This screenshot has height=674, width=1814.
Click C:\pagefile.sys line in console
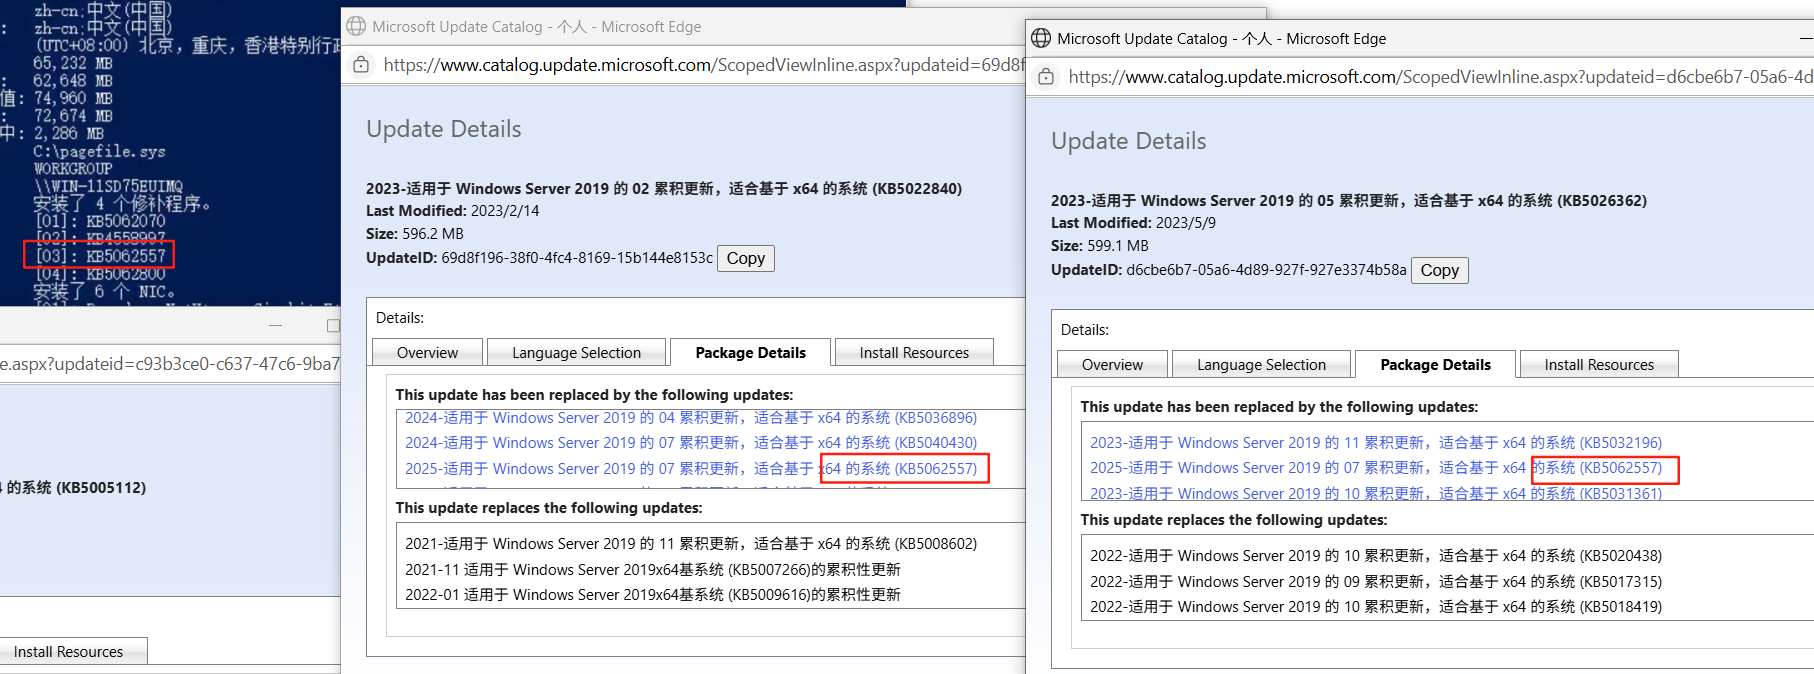point(99,151)
